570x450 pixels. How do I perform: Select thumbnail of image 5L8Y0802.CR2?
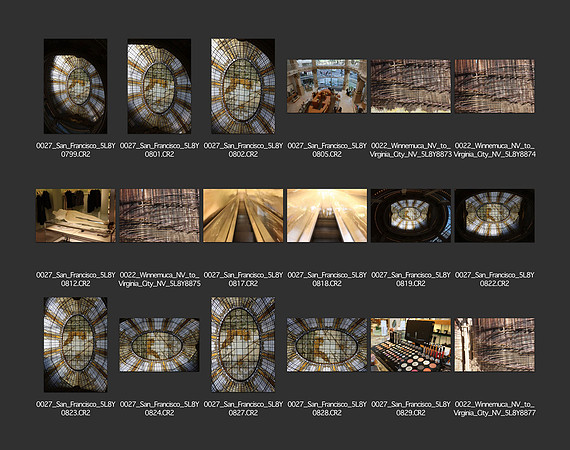[x=243, y=86]
